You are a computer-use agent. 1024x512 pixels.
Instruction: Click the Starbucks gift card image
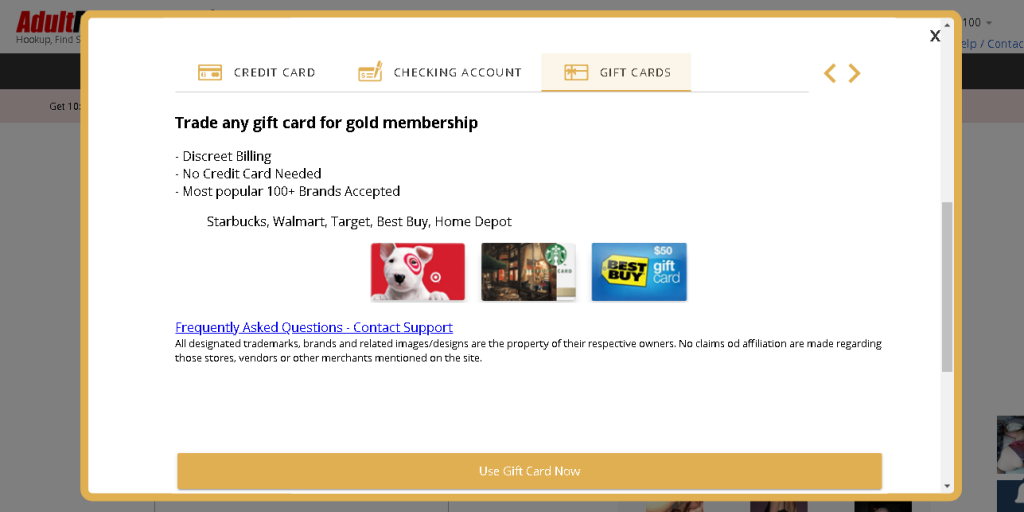tap(528, 271)
